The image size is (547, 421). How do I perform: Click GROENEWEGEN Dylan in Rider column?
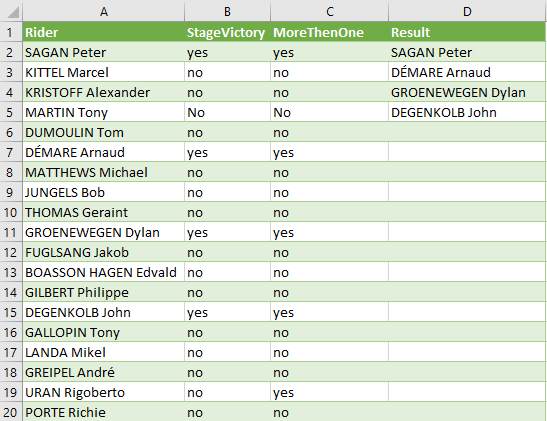click(104, 232)
